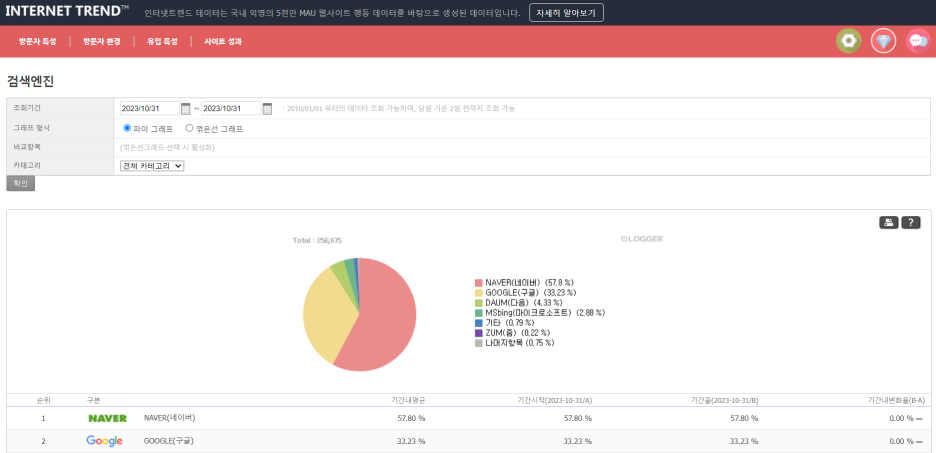Click 기간내변화율(B-A) column header
This screenshot has width=936, height=453.
coord(897,400)
